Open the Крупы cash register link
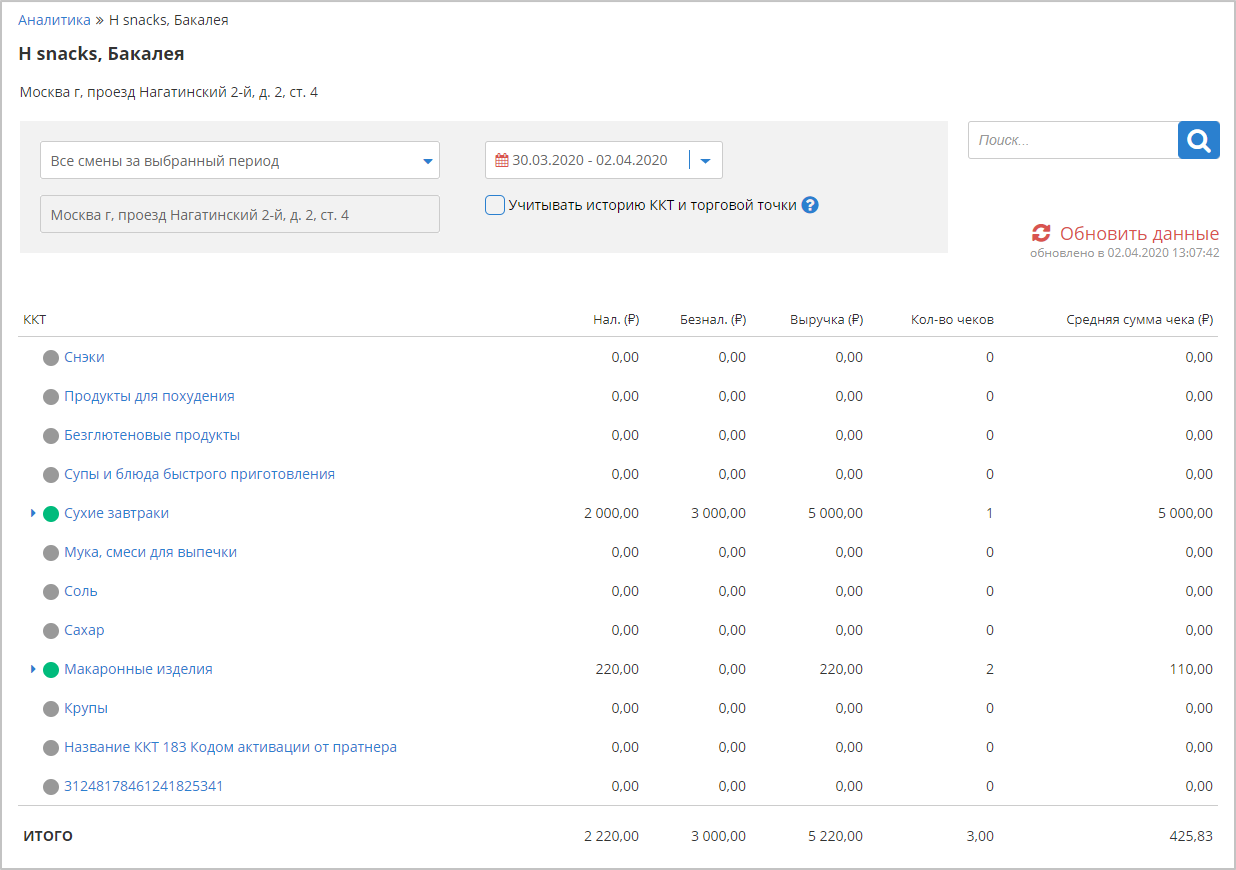1236x870 pixels. (x=86, y=709)
